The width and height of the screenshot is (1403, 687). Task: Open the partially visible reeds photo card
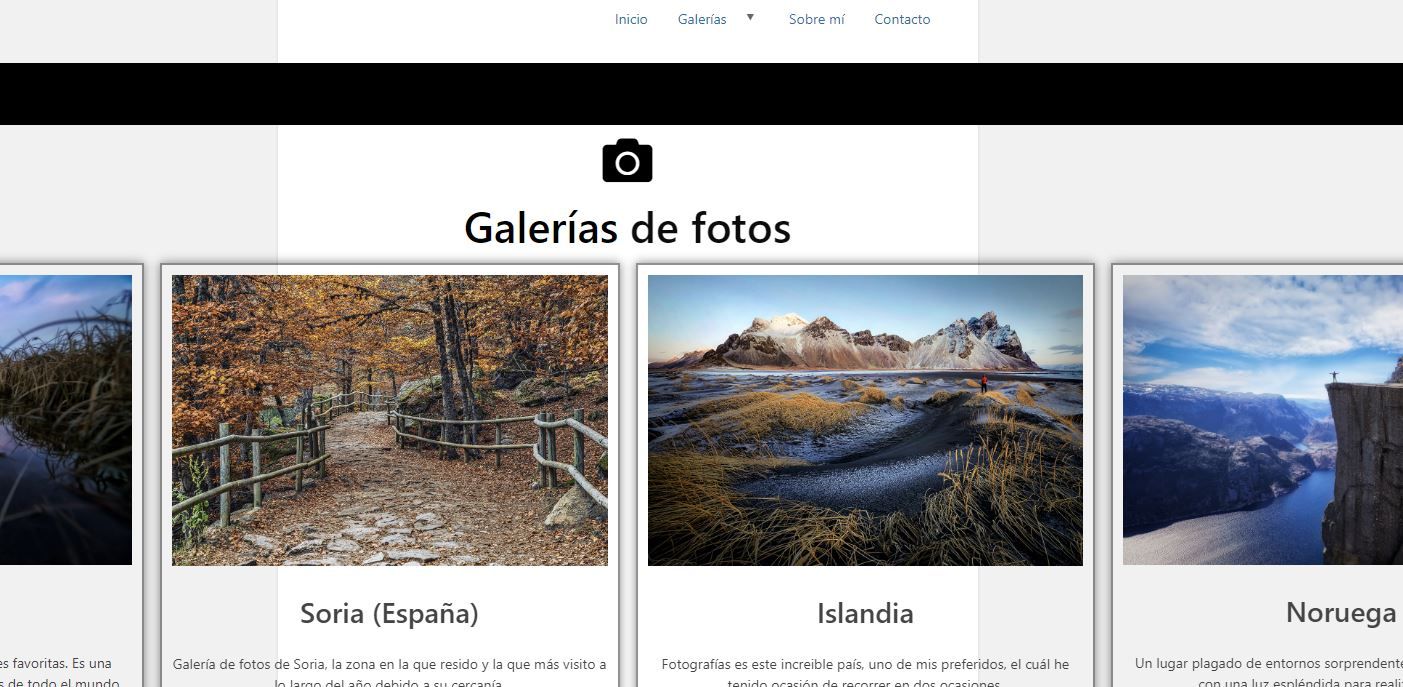66,420
